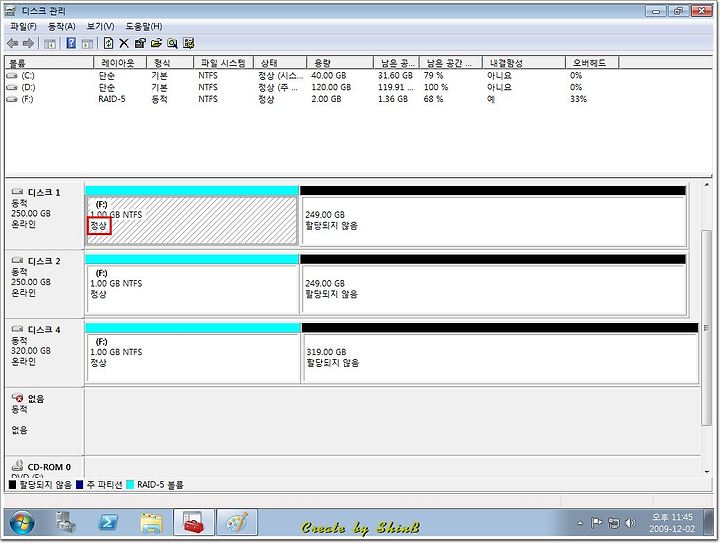Screen dimensions: 720x543
Task: Open Help via the question mark icon
Action: click(71, 43)
